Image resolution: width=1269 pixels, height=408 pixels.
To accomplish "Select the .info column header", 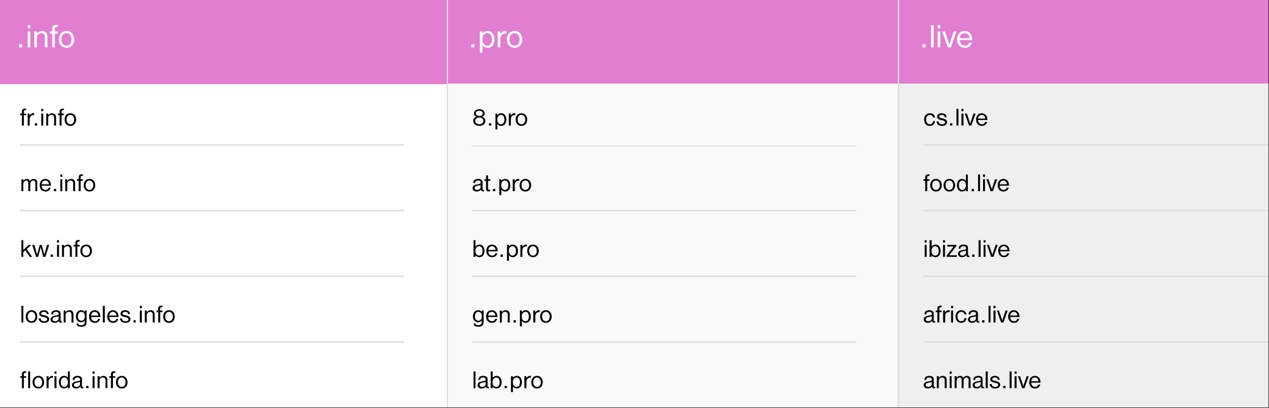I will click(x=46, y=38).
